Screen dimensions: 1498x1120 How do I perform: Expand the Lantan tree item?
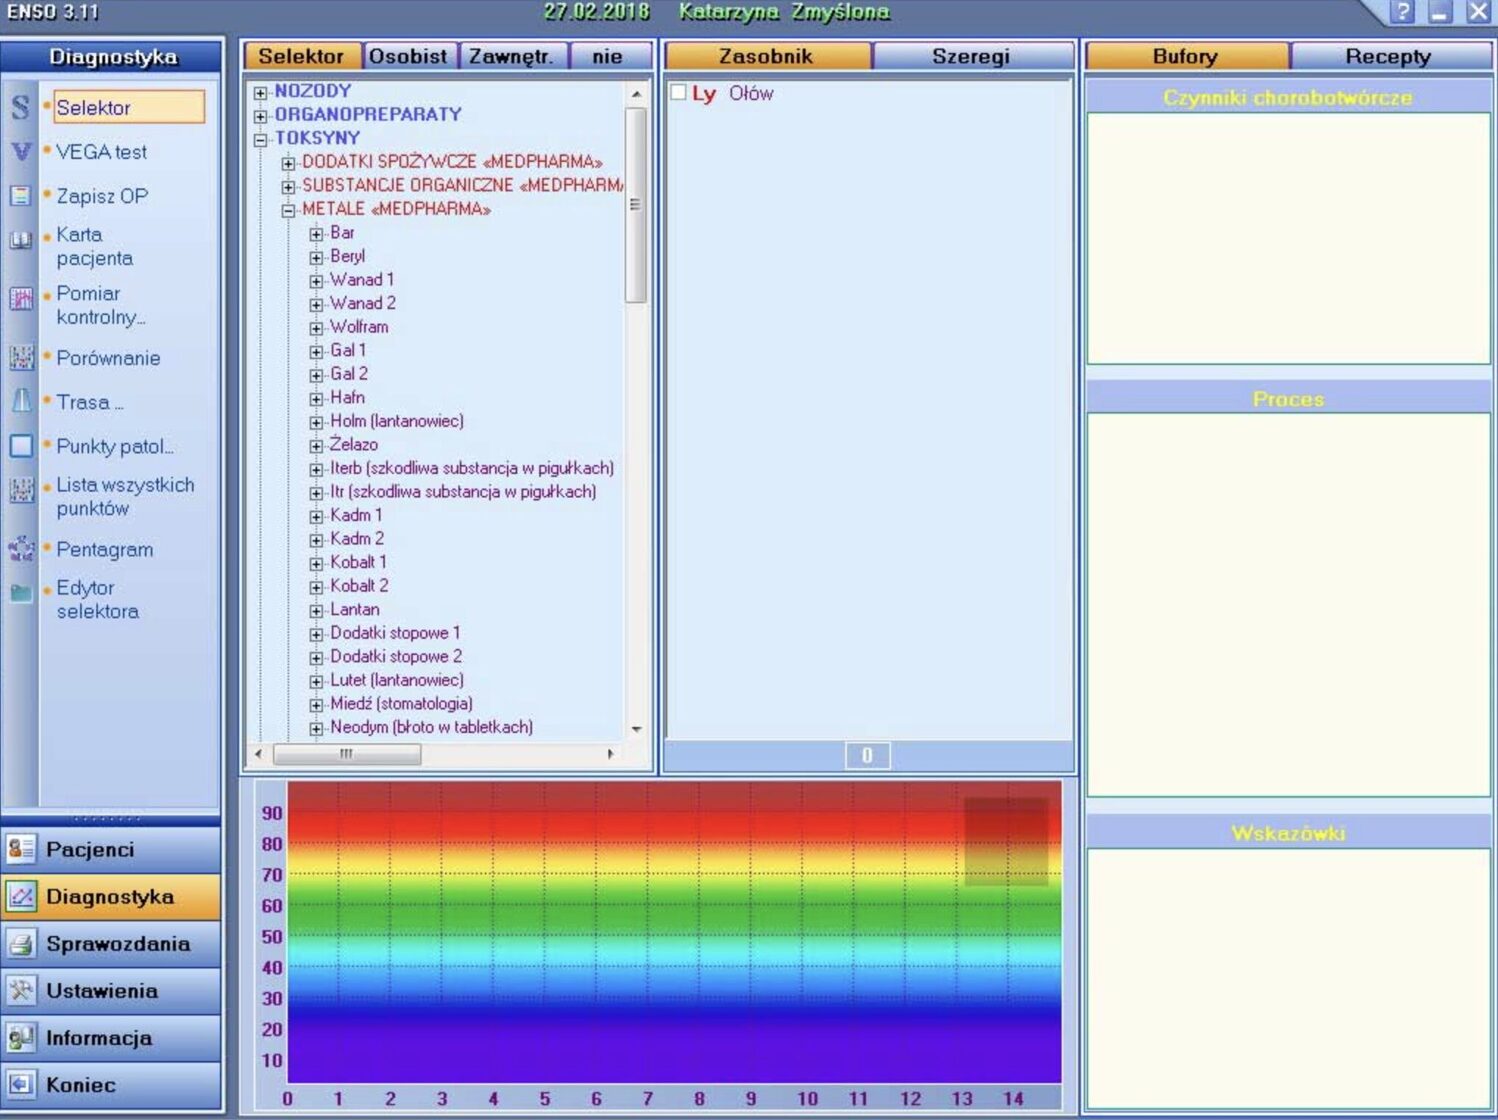point(316,611)
